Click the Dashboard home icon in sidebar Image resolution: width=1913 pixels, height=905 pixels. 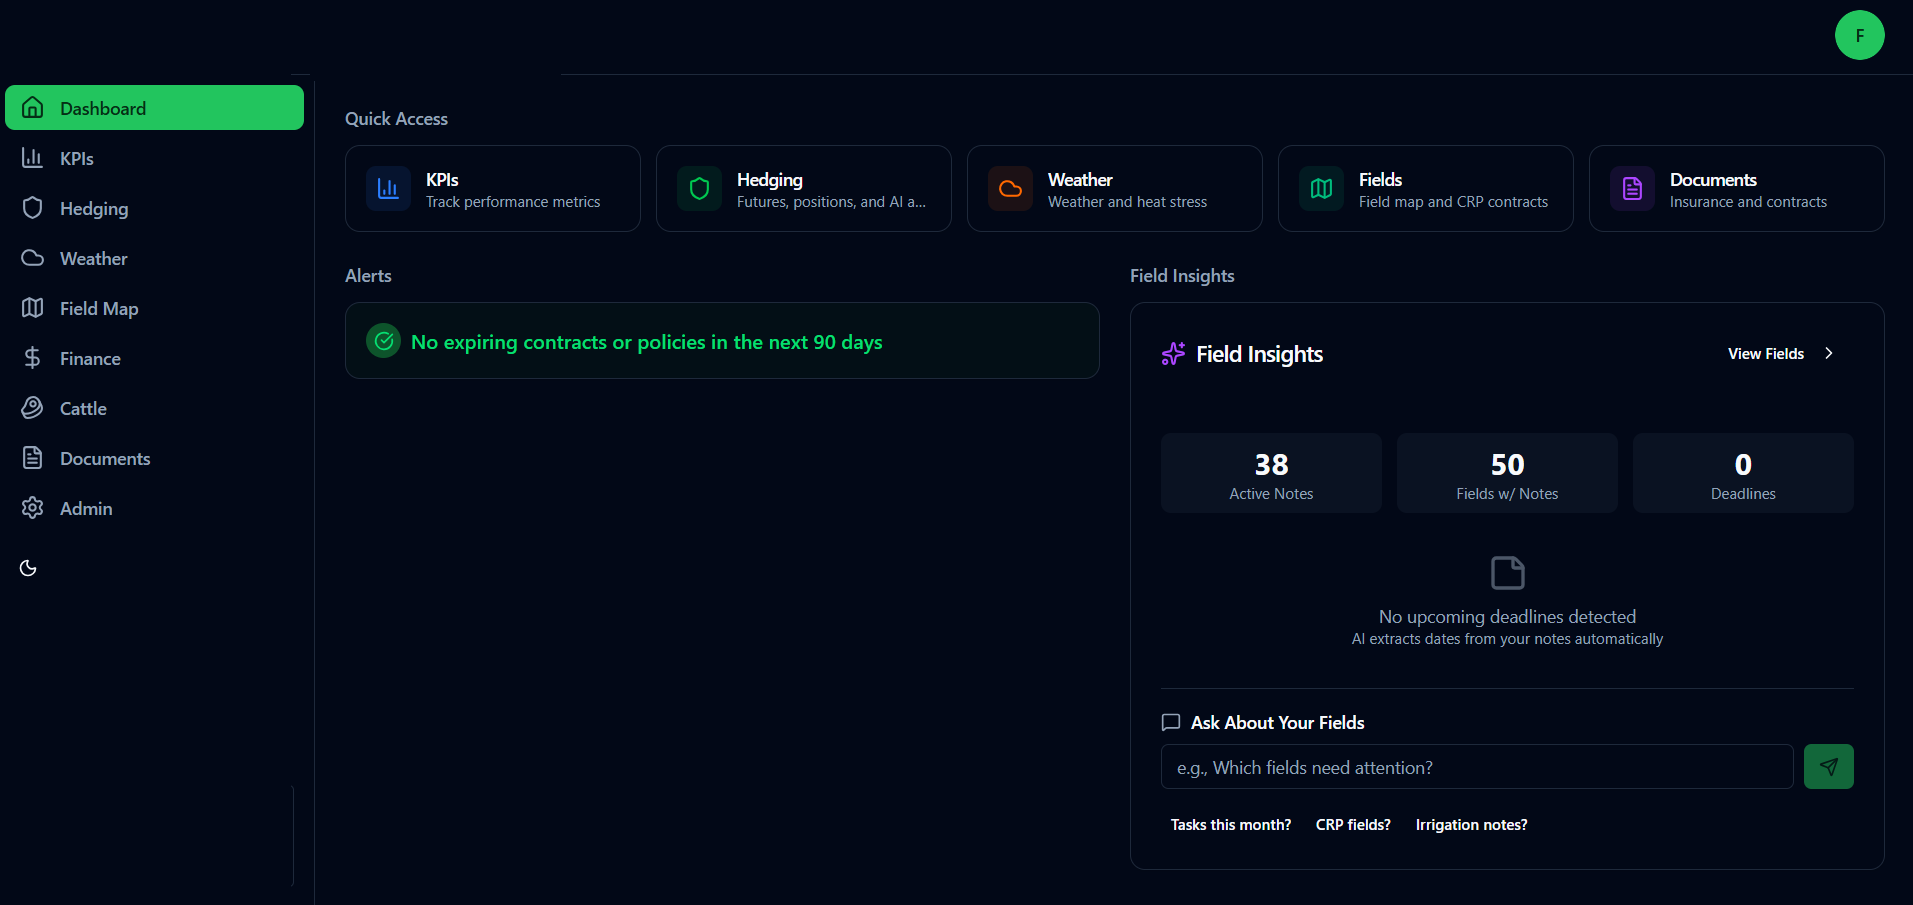tap(33, 108)
